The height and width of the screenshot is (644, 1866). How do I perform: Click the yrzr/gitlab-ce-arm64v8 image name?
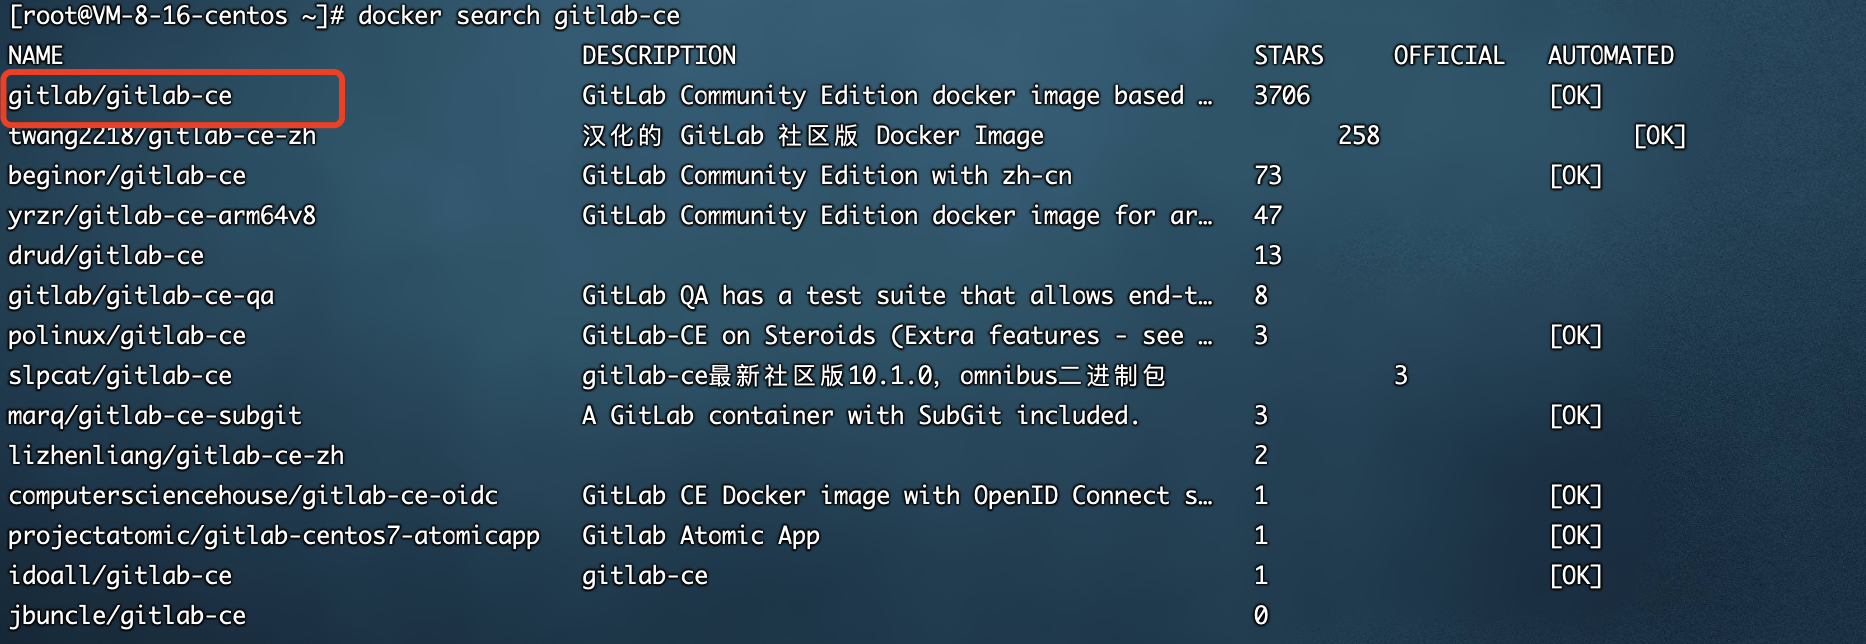tap(162, 216)
